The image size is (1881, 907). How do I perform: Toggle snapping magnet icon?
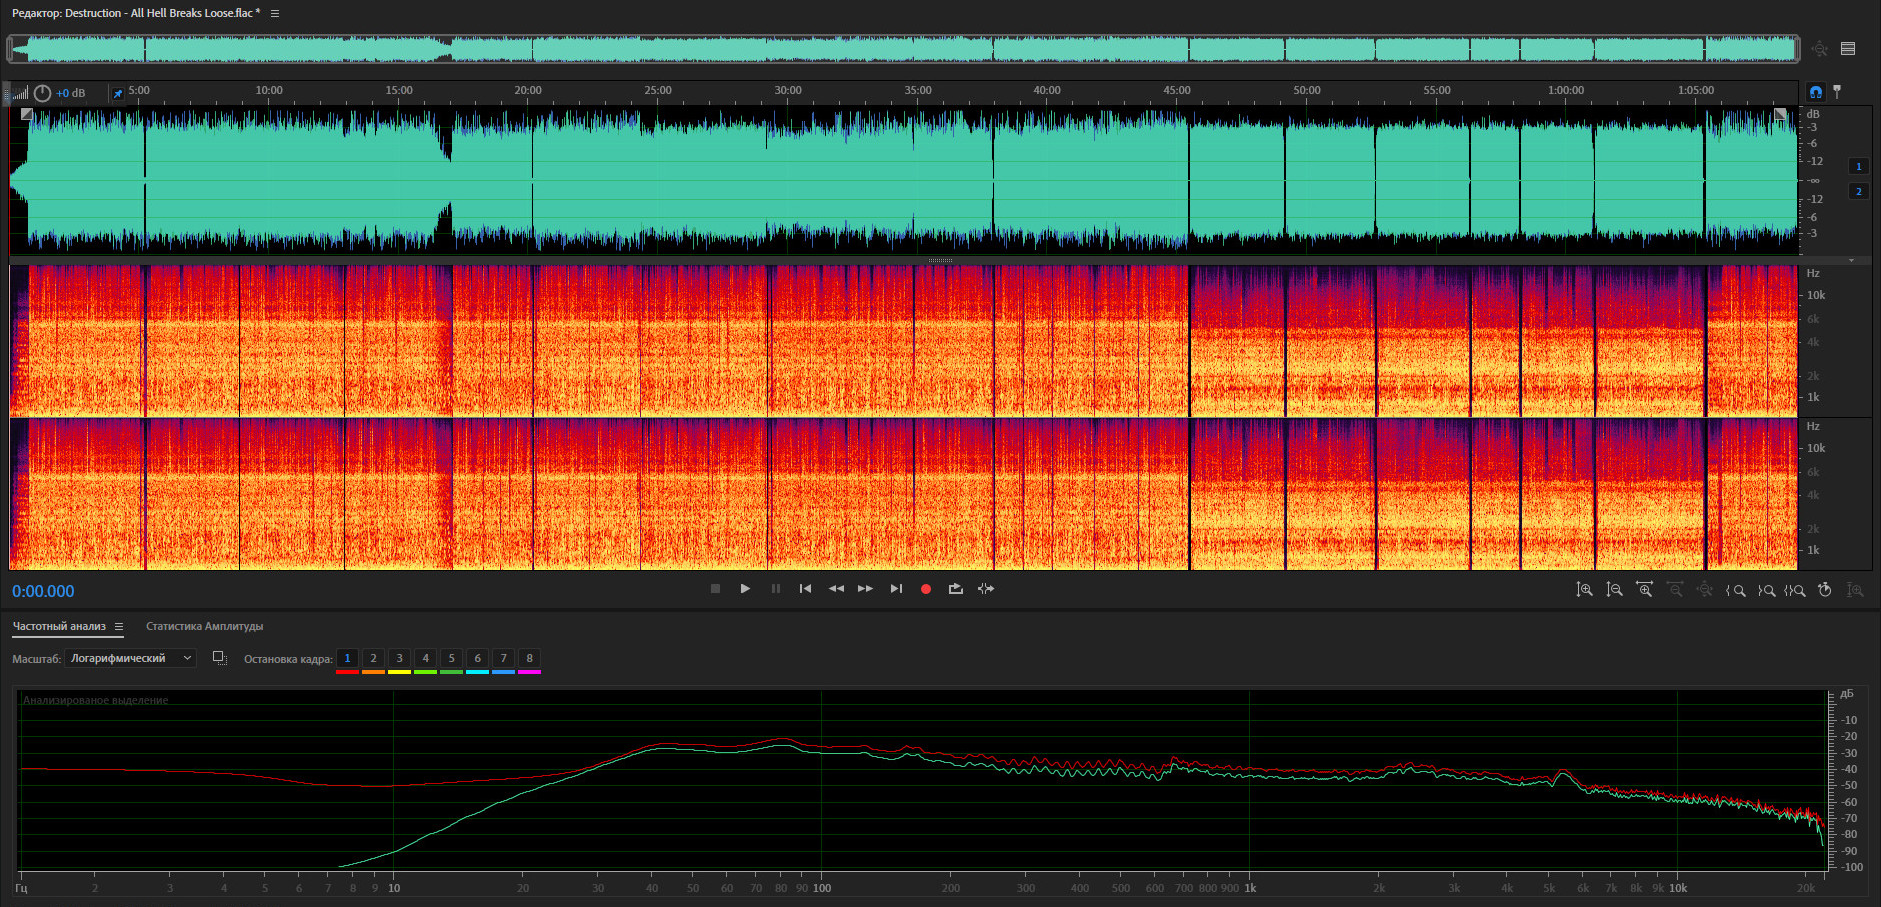1816,92
